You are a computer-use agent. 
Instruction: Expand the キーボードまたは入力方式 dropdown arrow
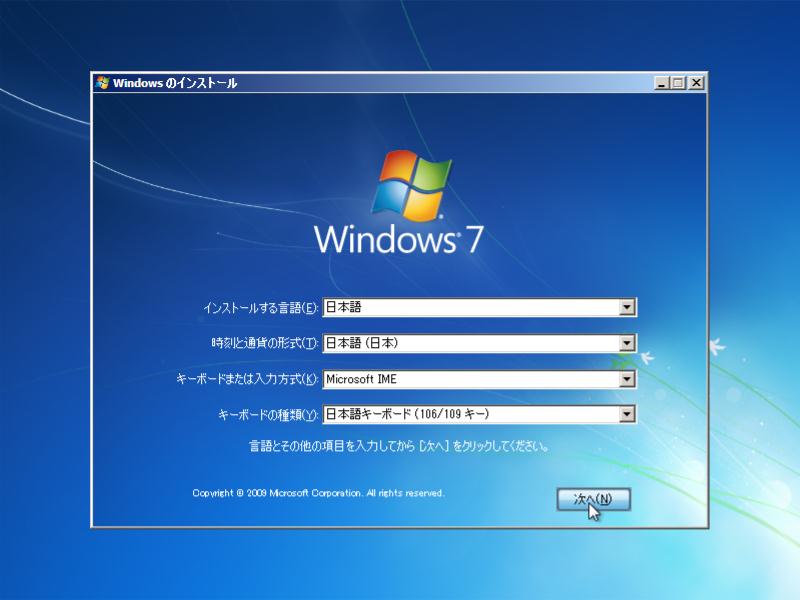click(x=627, y=379)
